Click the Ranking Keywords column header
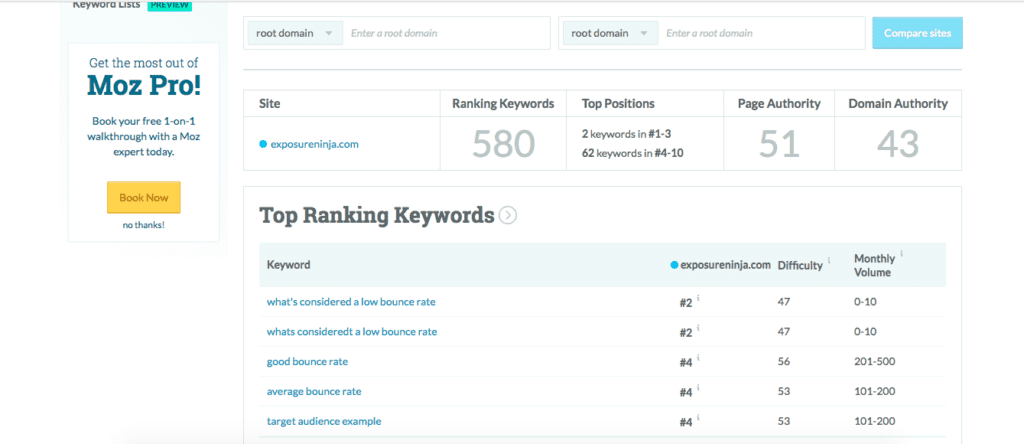The height and width of the screenshot is (444, 1024). tap(503, 103)
